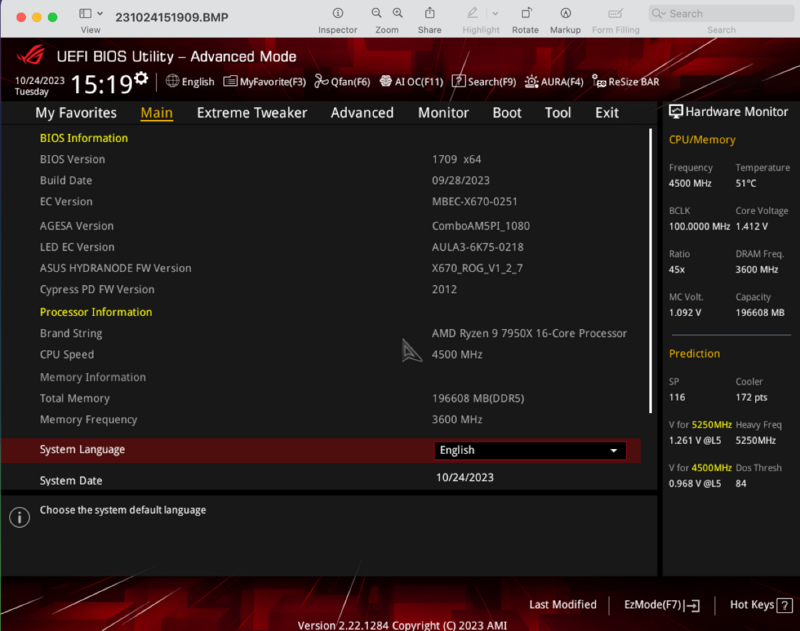The width and height of the screenshot is (800, 631).
Task: Click the 5250MHz yellow prediction label
Action: pyautogui.click(x=712, y=424)
